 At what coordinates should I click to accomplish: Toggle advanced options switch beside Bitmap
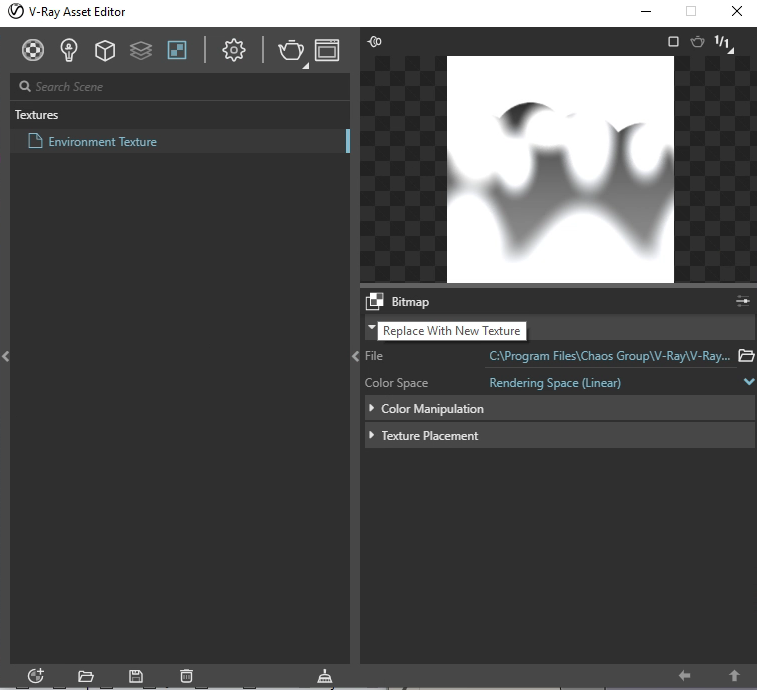click(743, 301)
